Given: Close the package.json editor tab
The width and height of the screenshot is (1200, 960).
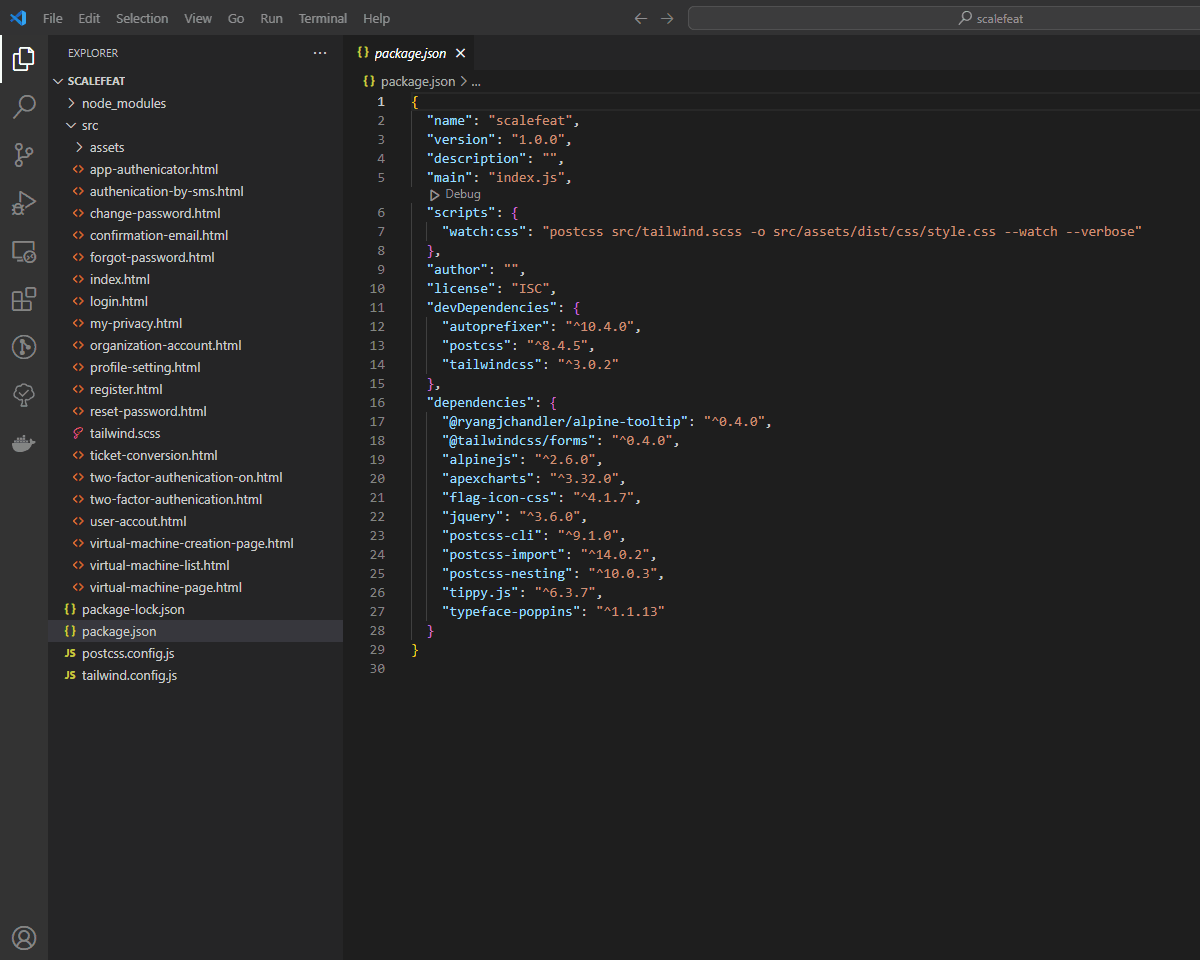Looking at the screenshot, I should point(460,53).
